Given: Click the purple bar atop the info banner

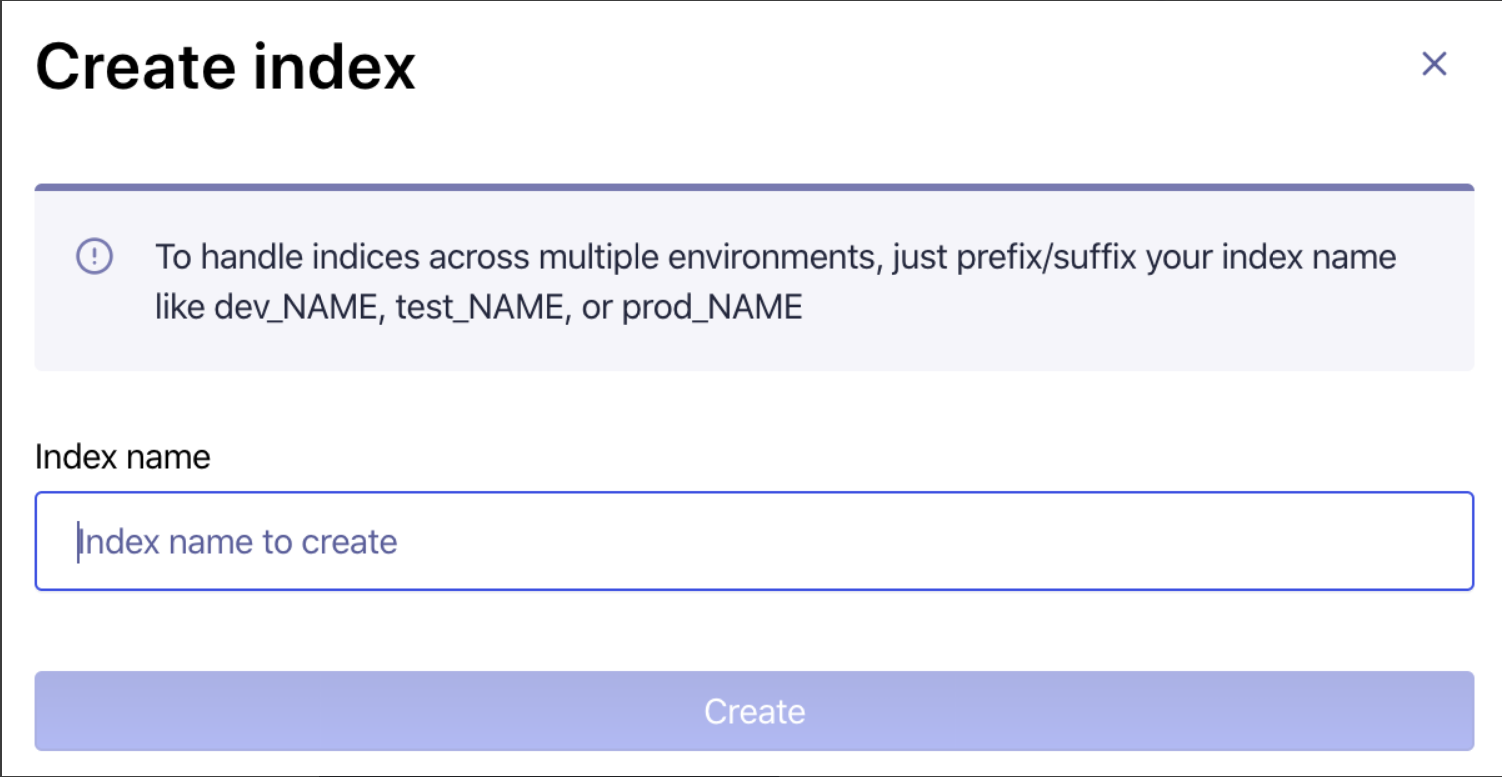Looking at the screenshot, I should coord(754,187).
